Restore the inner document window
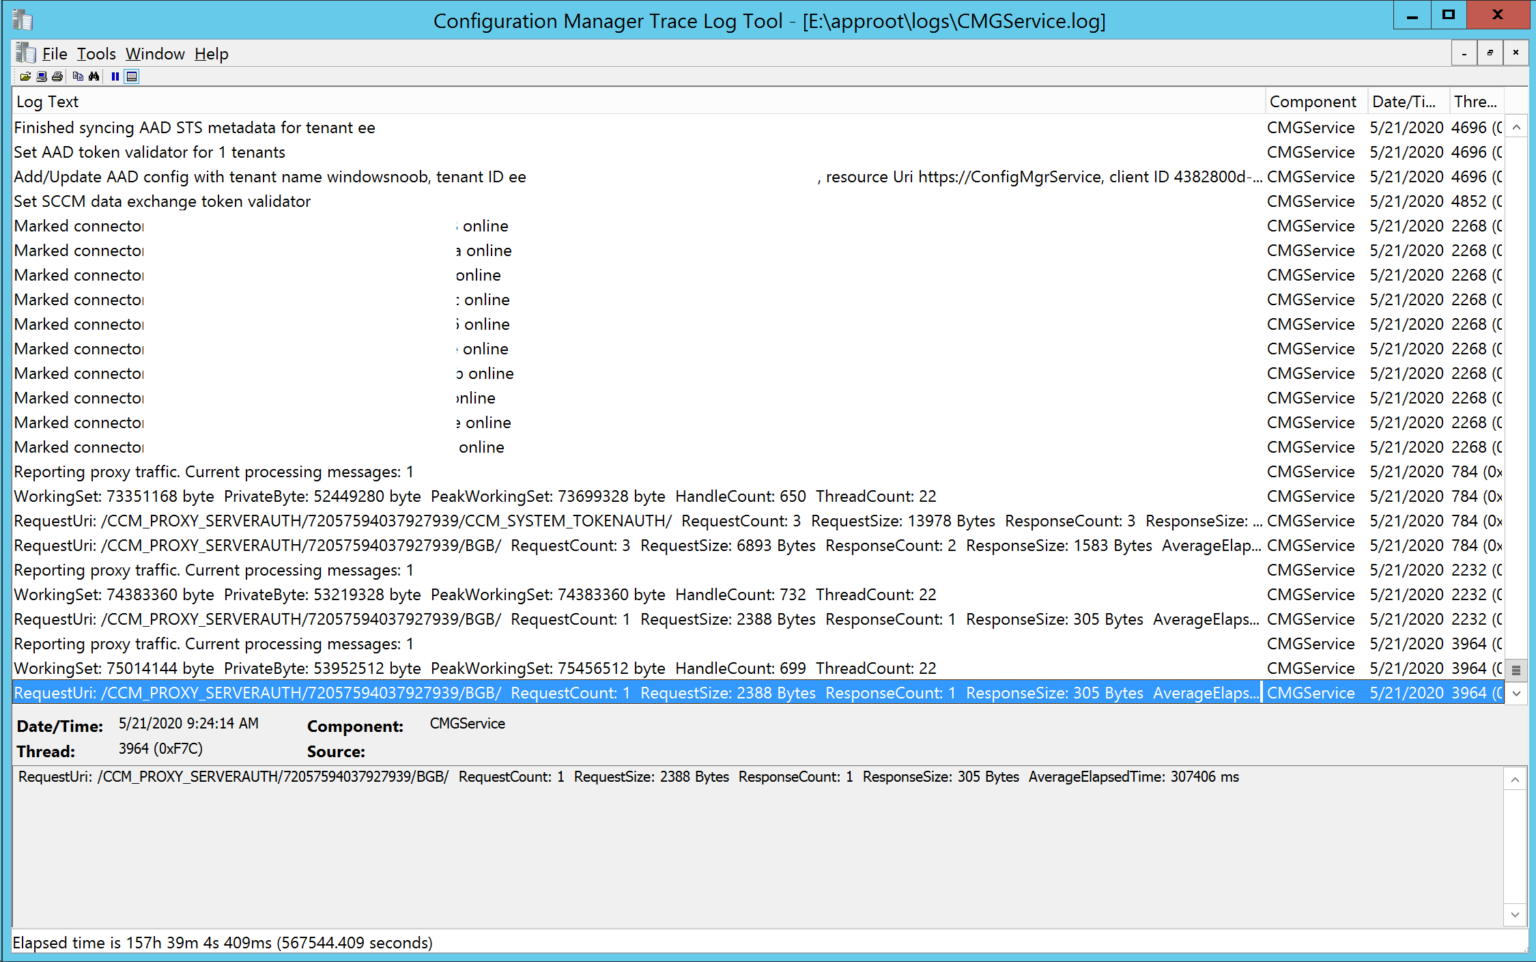The image size is (1536, 962). click(1489, 54)
